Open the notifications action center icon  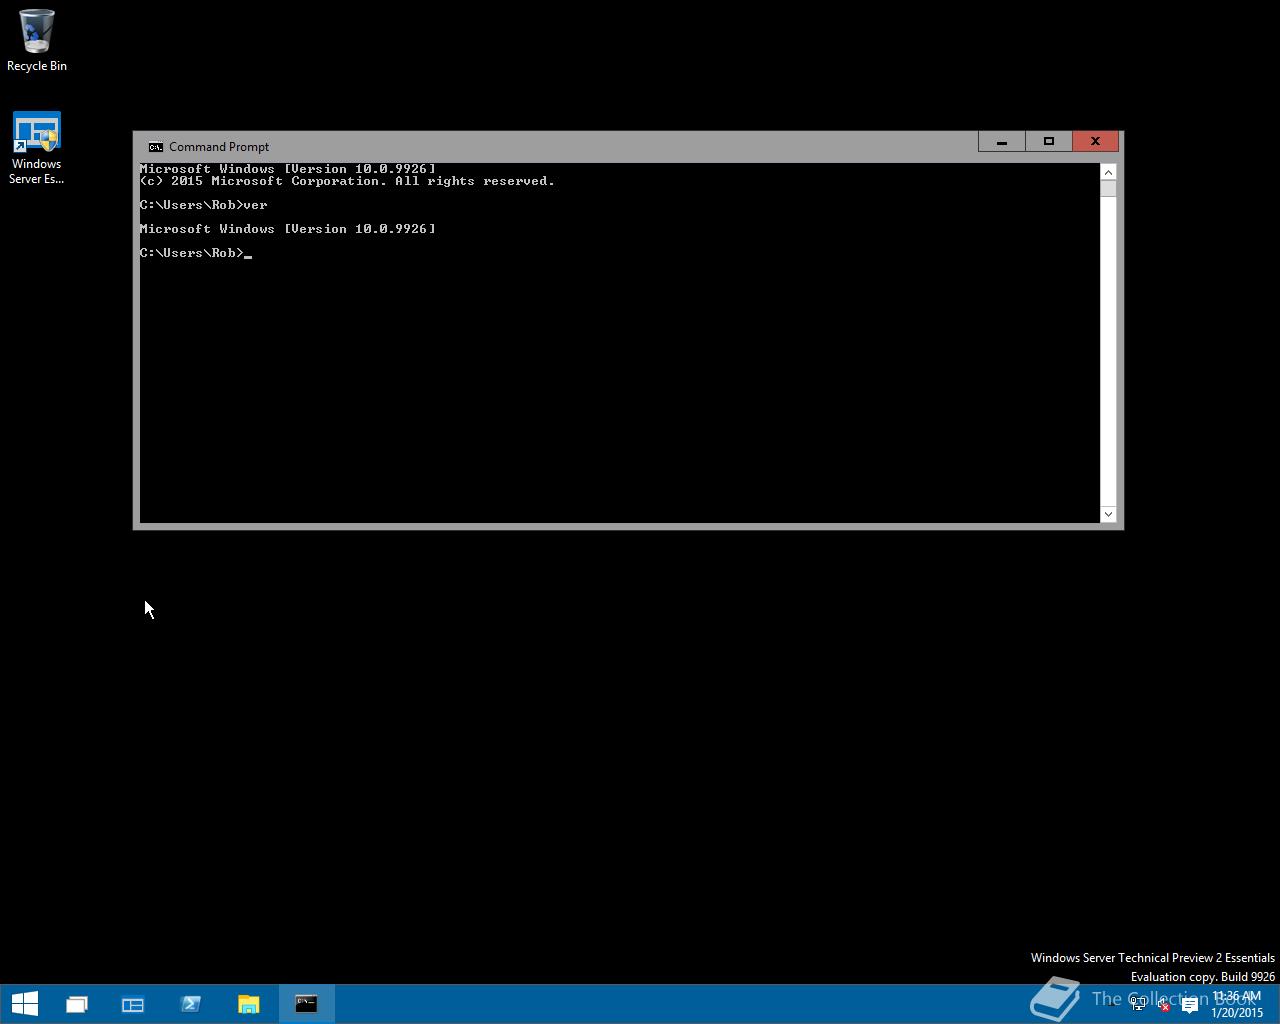point(1189,1005)
